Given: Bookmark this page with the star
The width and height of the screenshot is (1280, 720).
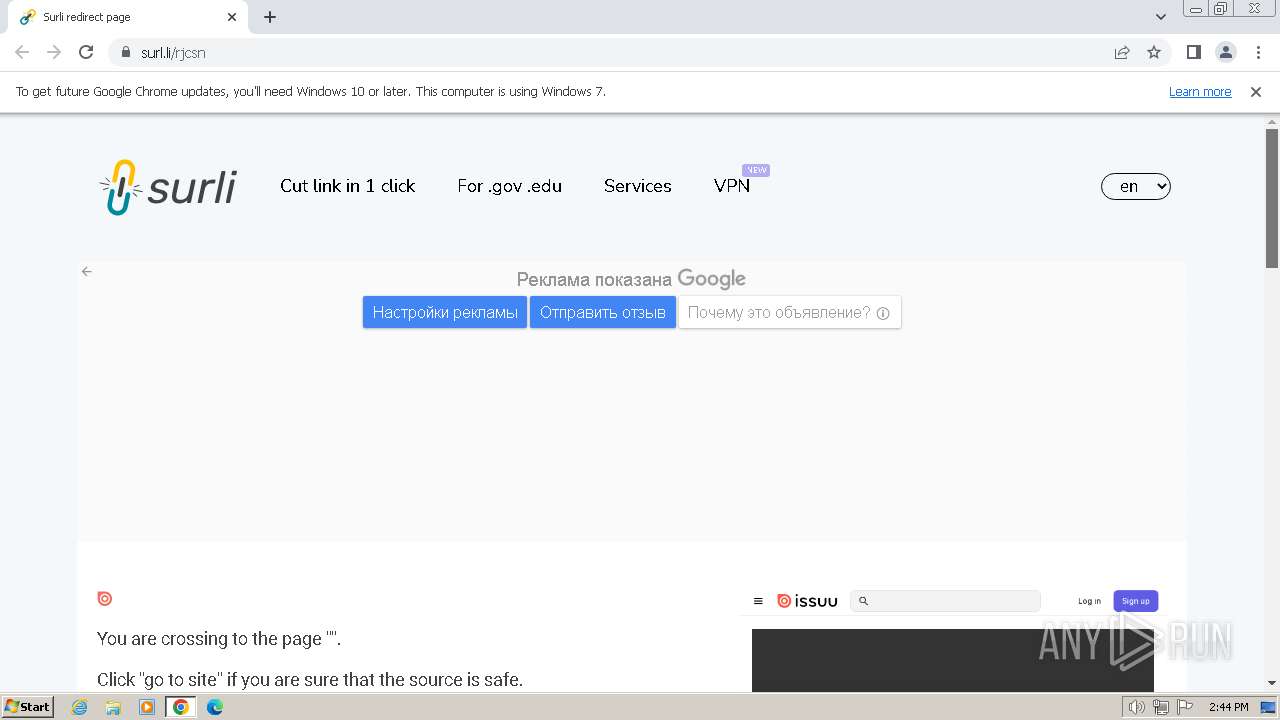Looking at the screenshot, I should pyautogui.click(x=1154, y=53).
